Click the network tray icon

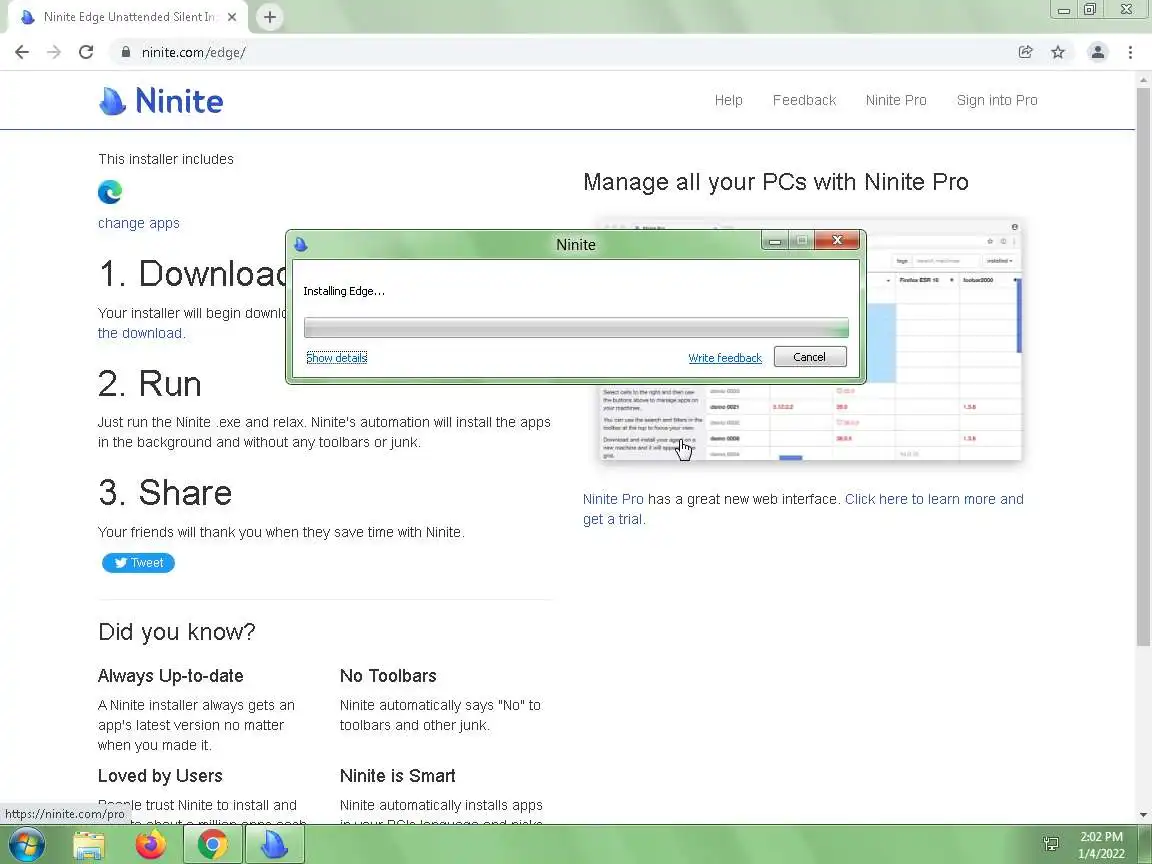(x=1051, y=845)
